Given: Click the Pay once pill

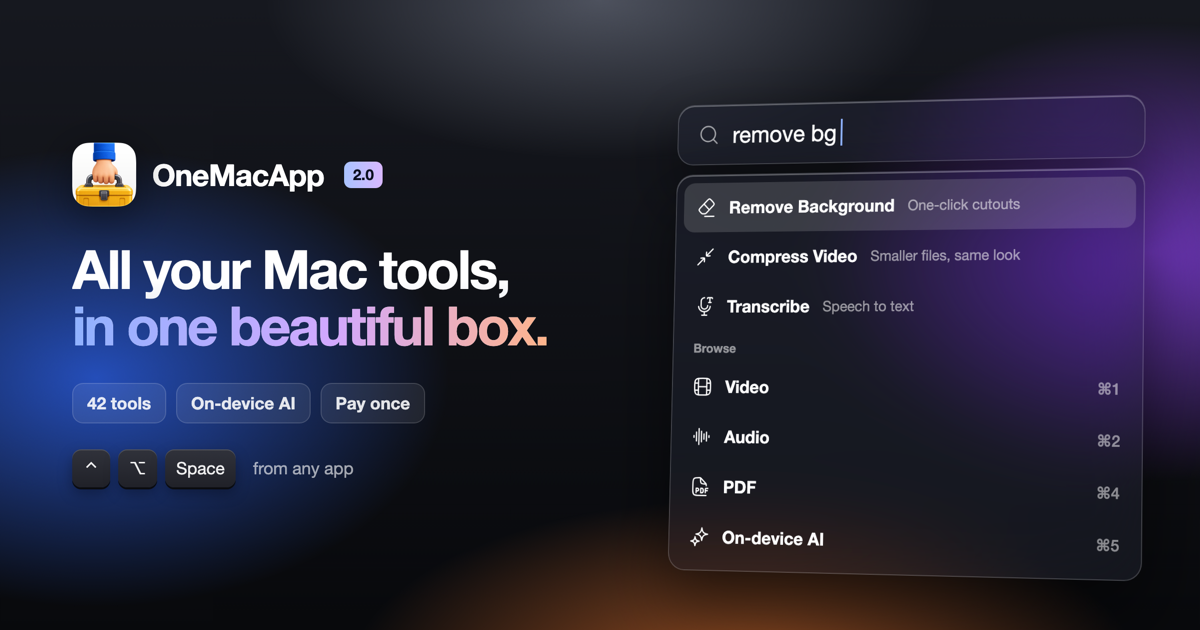Looking at the screenshot, I should [x=372, y=403].
